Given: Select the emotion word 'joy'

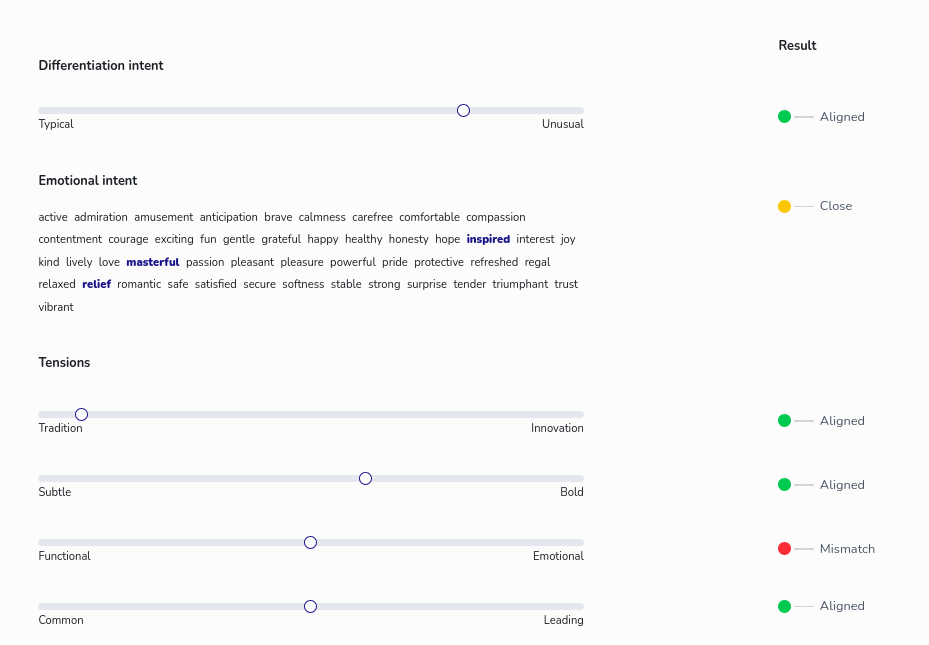Looking at the screenshot, I should pyautogui.click(x=568, y=239).
